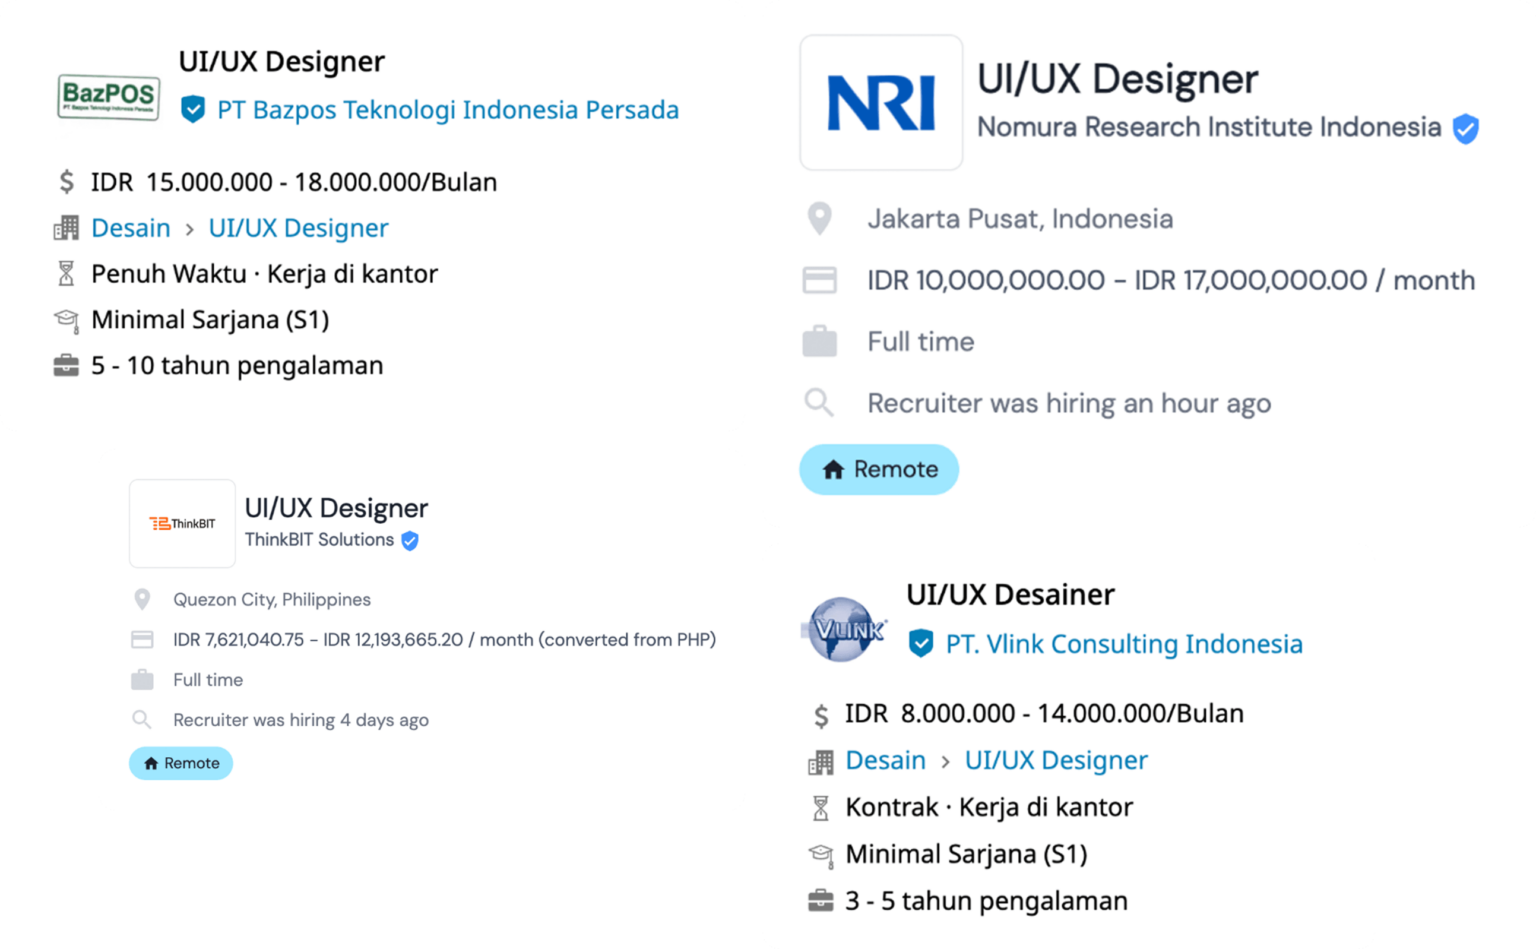This screenshot has width=1536, height=949.
Task: Expand the chevron after Desain on Vlink card
Action: point(944,760)
